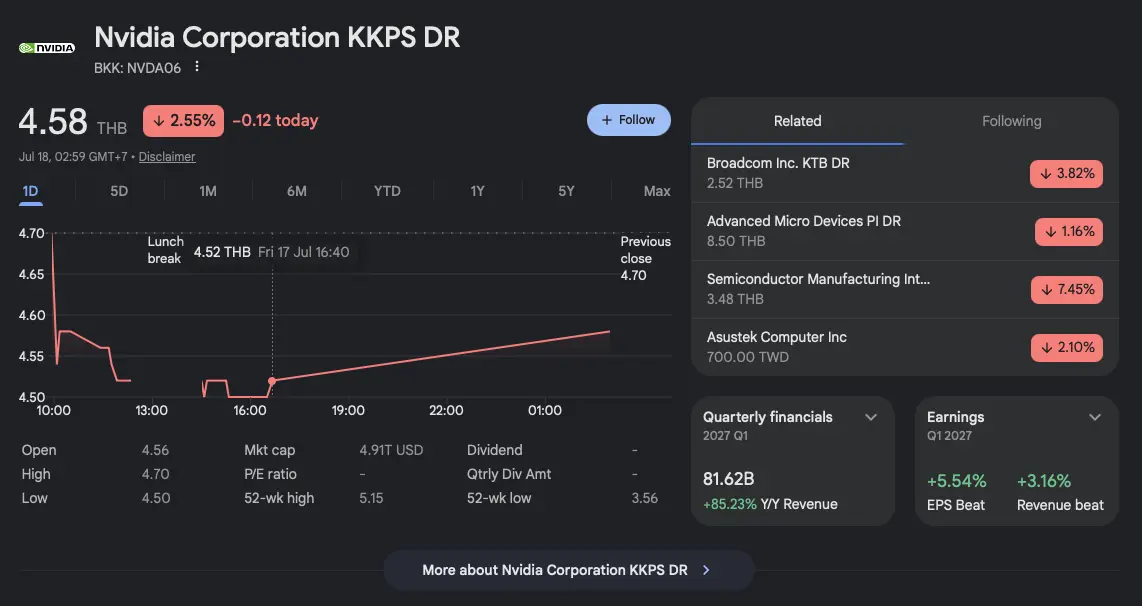This screenshot has width=1142, height=606.
Task: Select the Related tab
Action: click(x=798, y=121)
